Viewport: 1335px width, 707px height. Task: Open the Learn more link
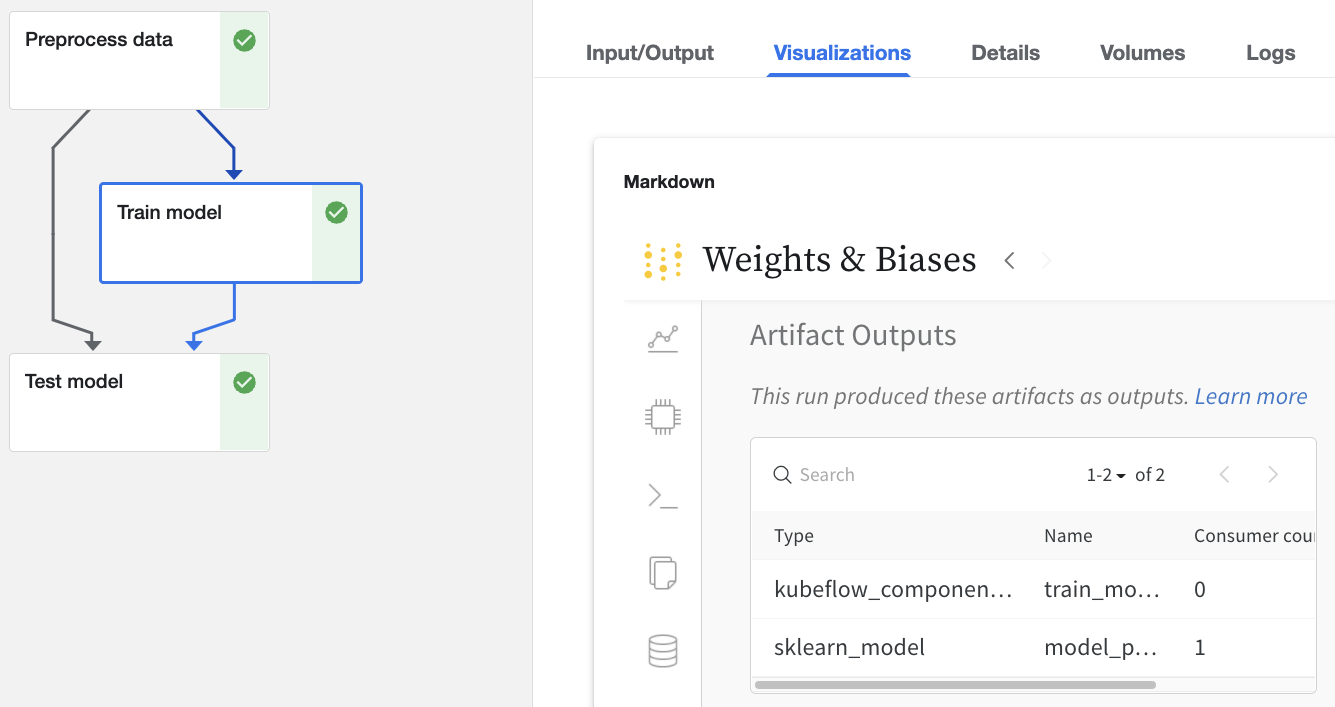1250,396
